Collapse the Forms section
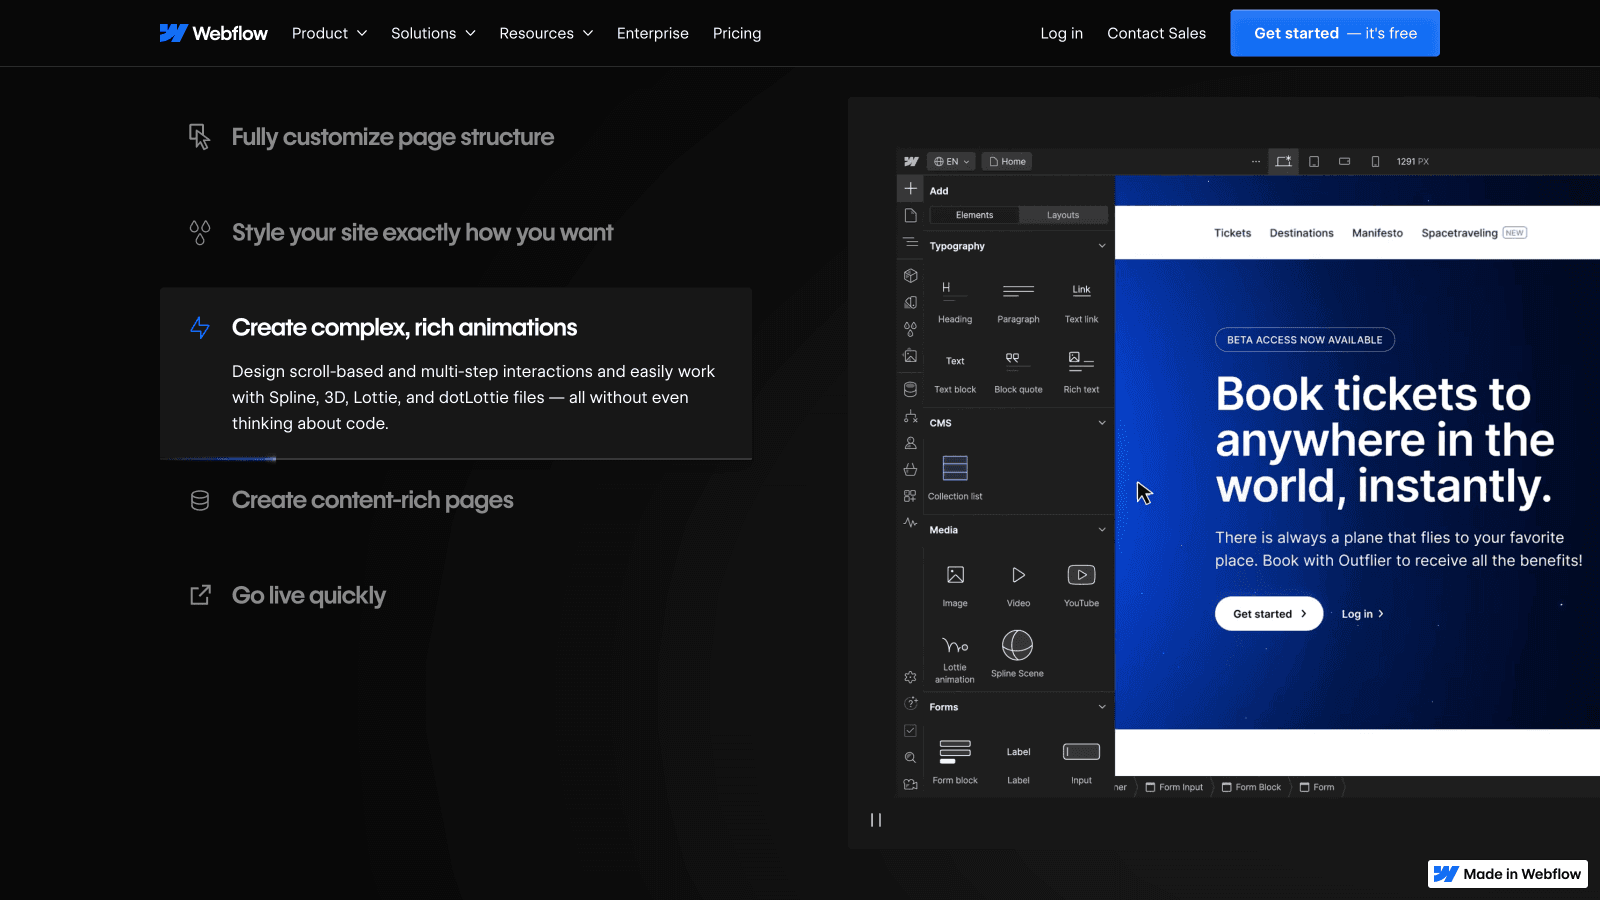 tap(1102, 707)
